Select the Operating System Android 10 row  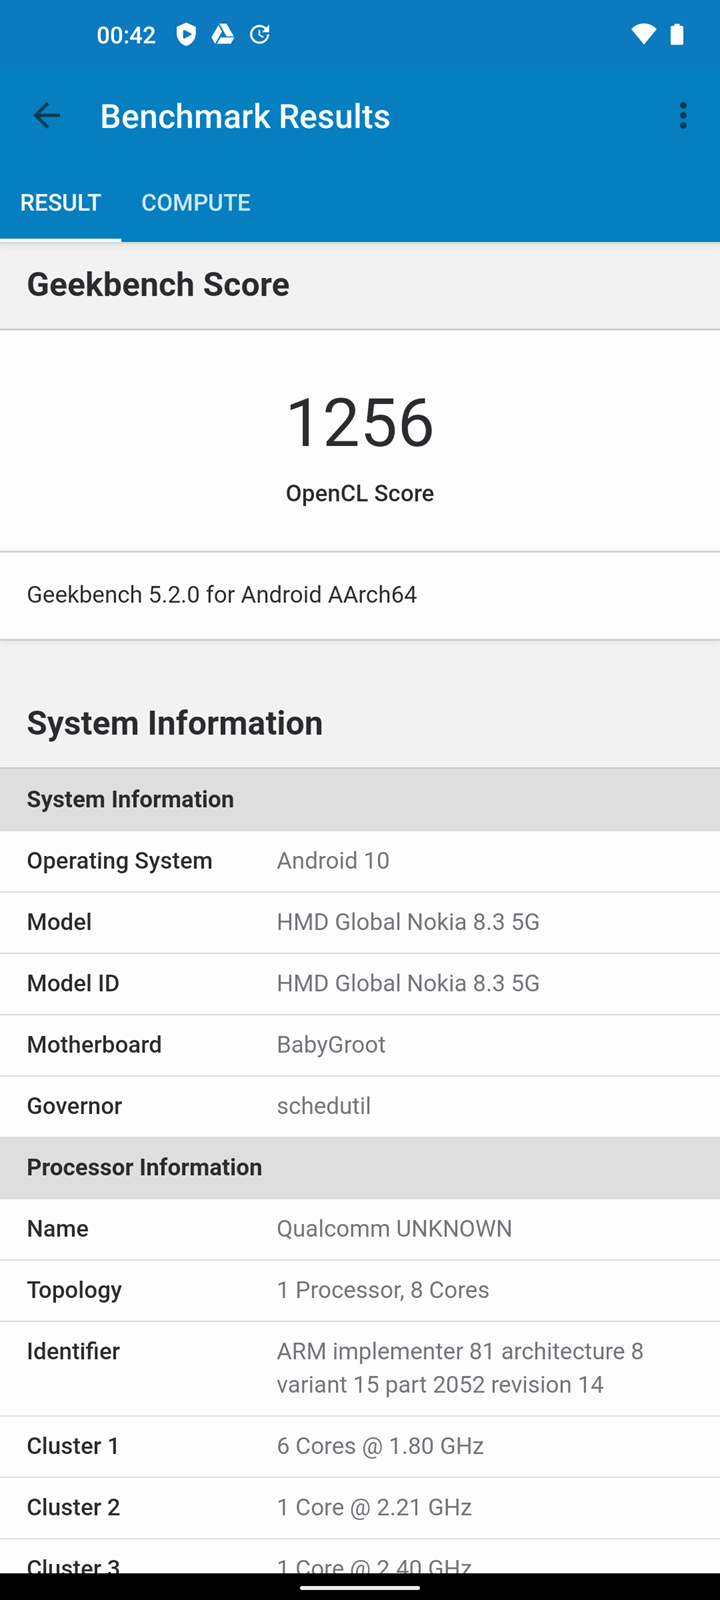coord(360,861)
